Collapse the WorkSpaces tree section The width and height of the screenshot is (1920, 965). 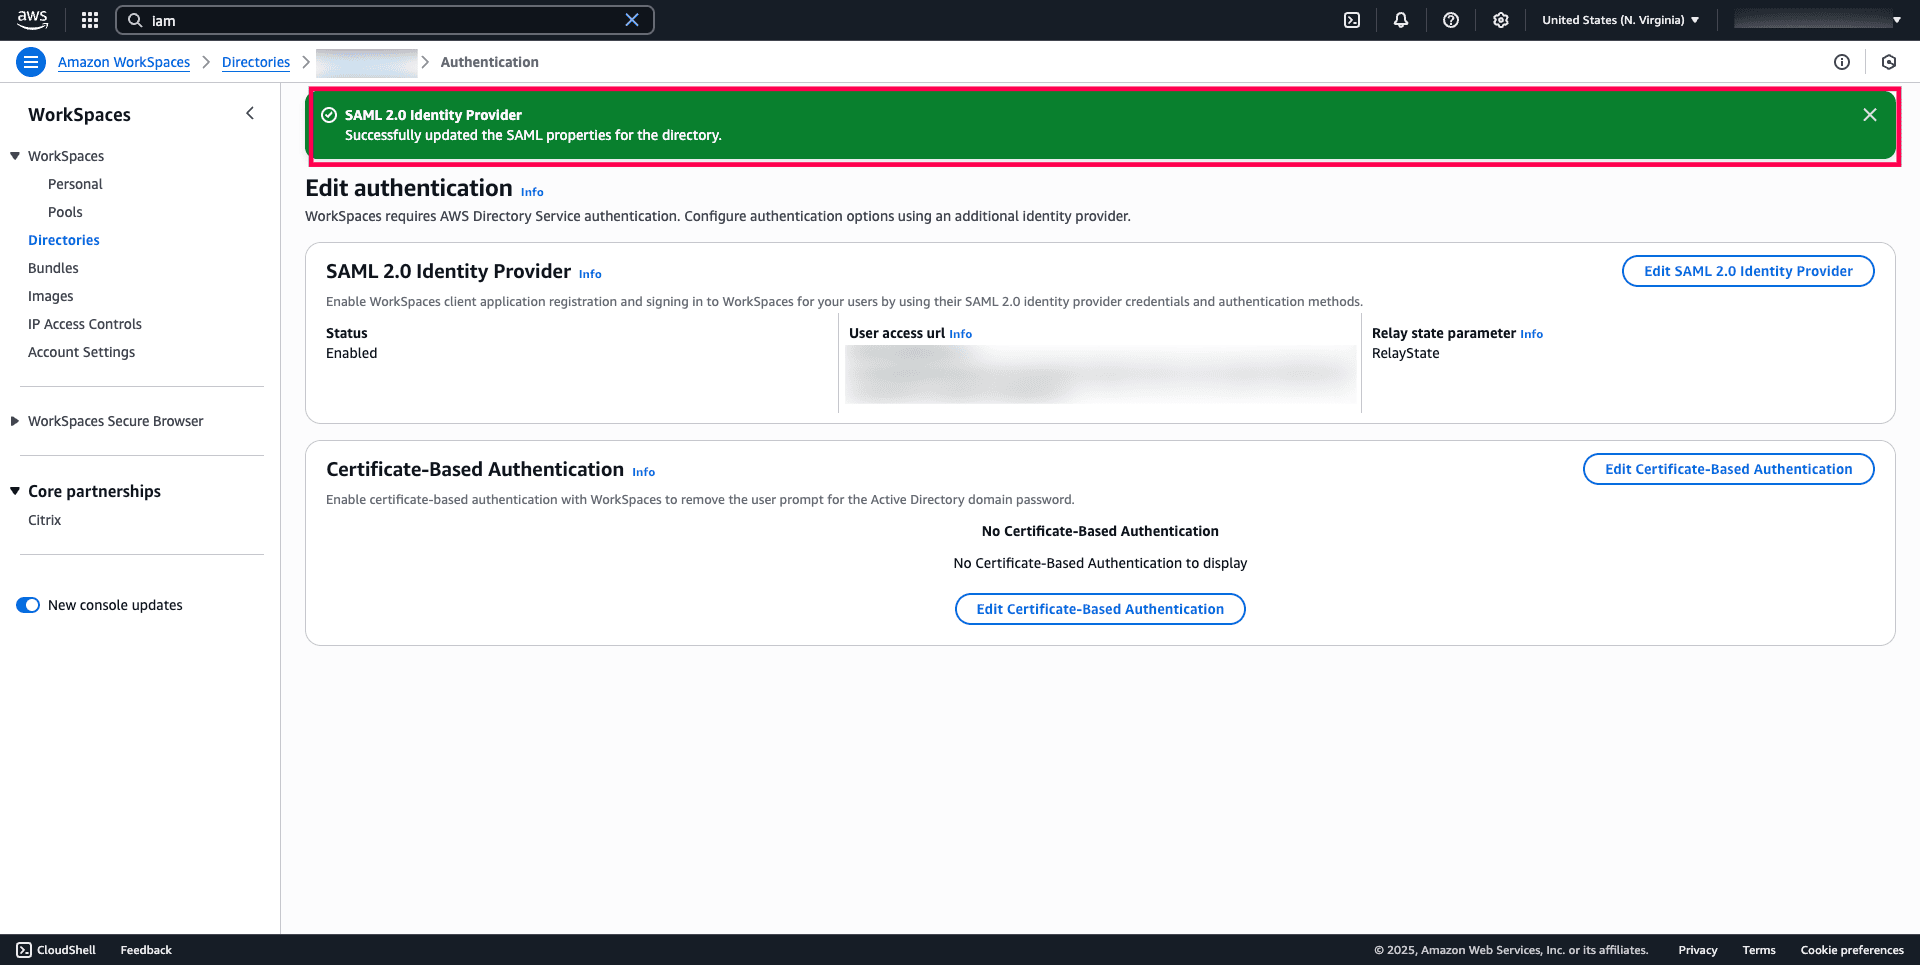(15, 156)
